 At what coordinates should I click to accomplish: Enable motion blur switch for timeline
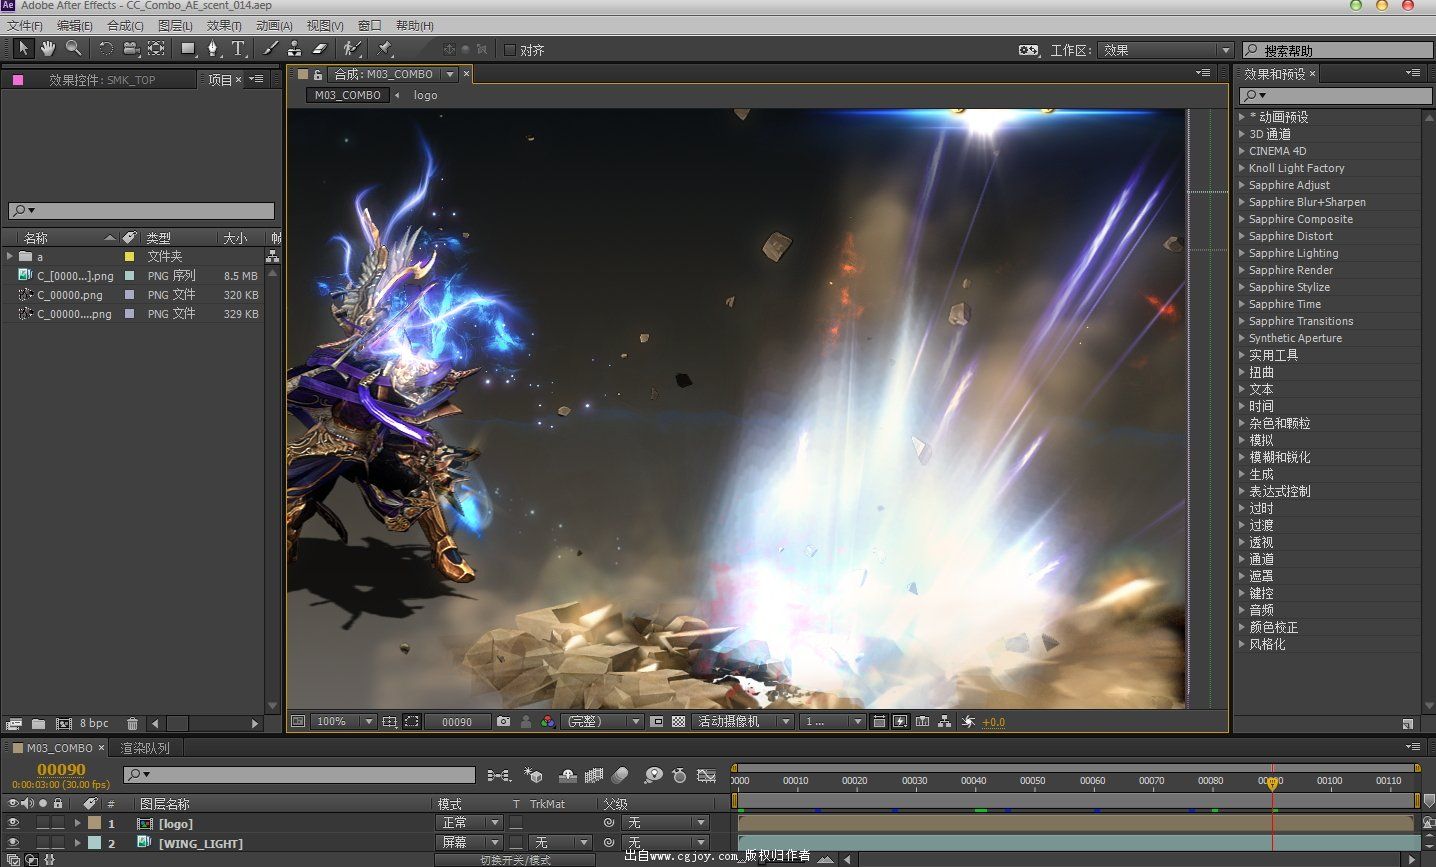(x=621, y=775)
